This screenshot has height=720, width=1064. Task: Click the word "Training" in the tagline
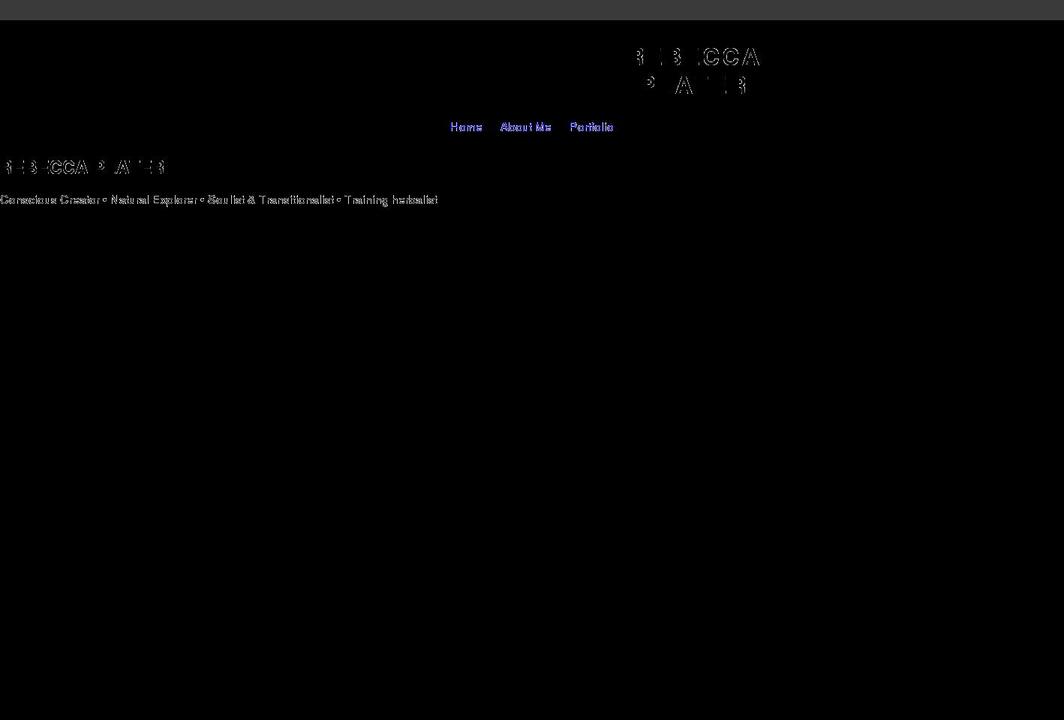[x=366, y=200]
